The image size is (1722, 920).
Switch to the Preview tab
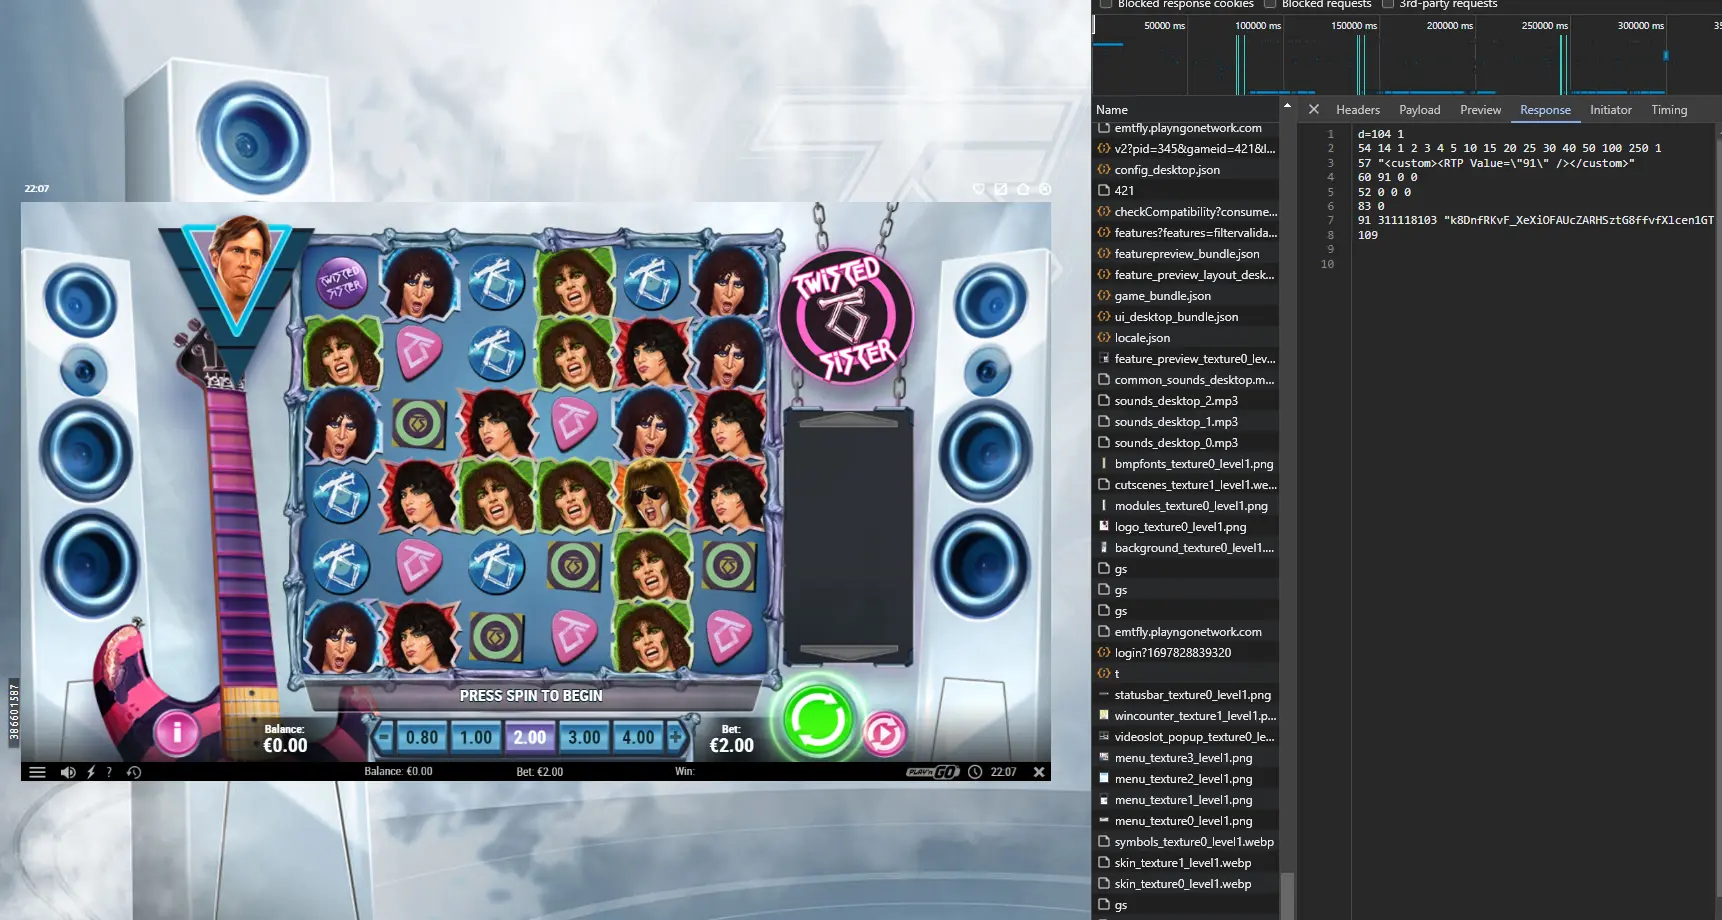1480,110
